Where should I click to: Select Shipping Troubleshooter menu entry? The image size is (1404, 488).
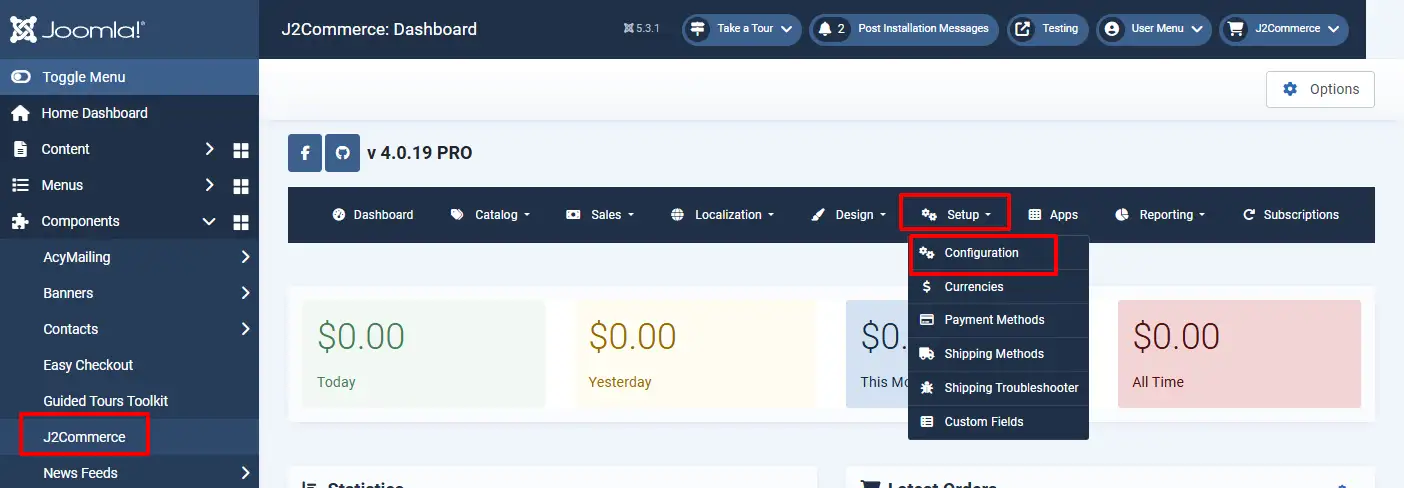[998, 388]
